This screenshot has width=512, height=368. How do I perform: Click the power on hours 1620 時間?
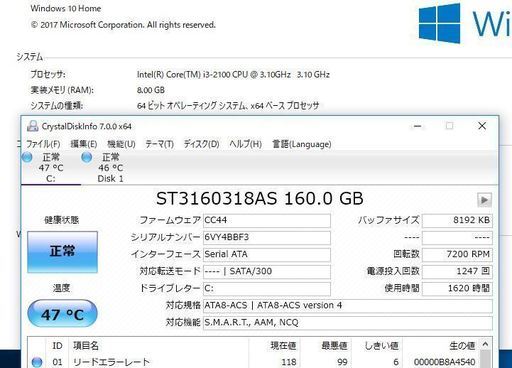tap(457, 288)
